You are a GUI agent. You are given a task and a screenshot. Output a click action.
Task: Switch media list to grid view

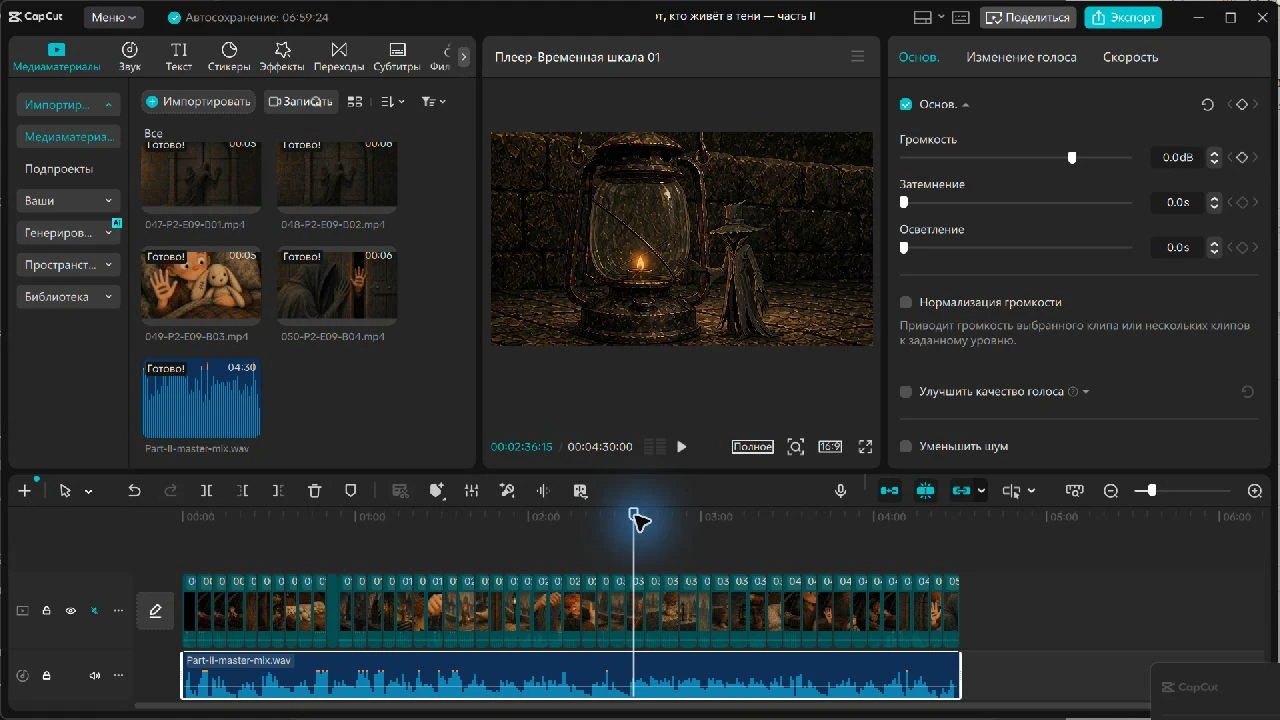tap(355, 101)
